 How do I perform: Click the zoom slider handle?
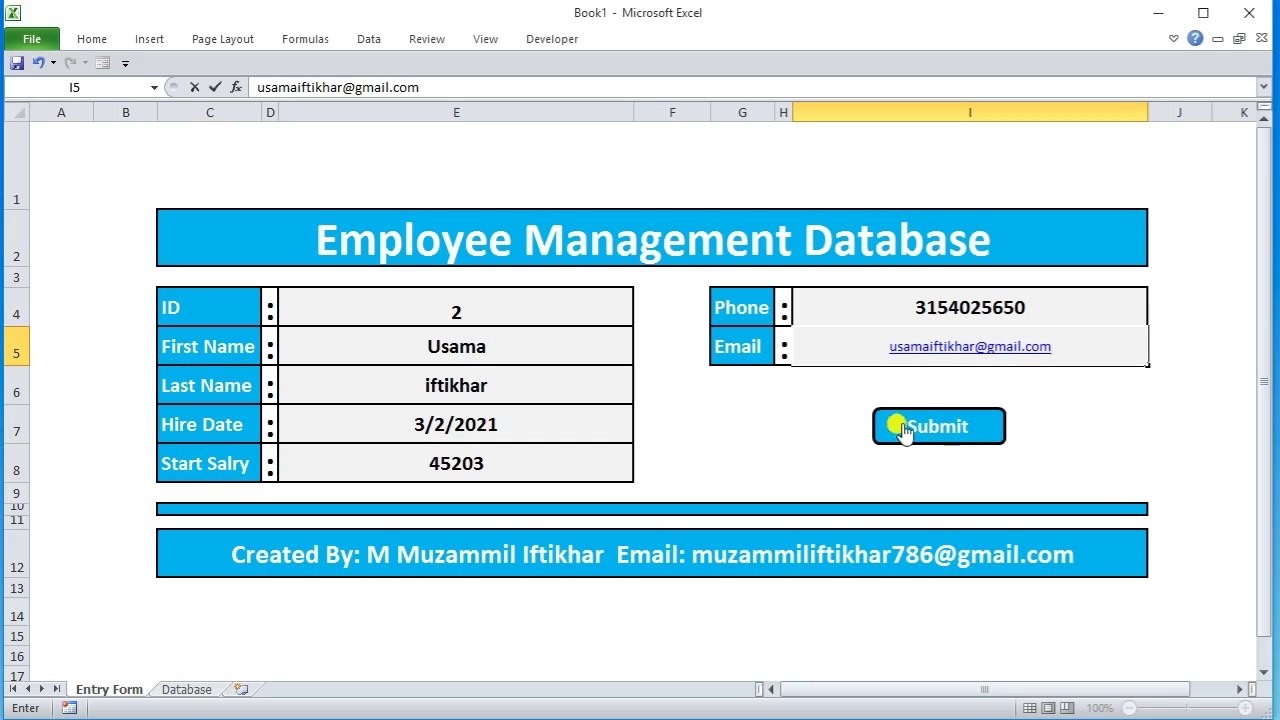tap(1187, 708)
